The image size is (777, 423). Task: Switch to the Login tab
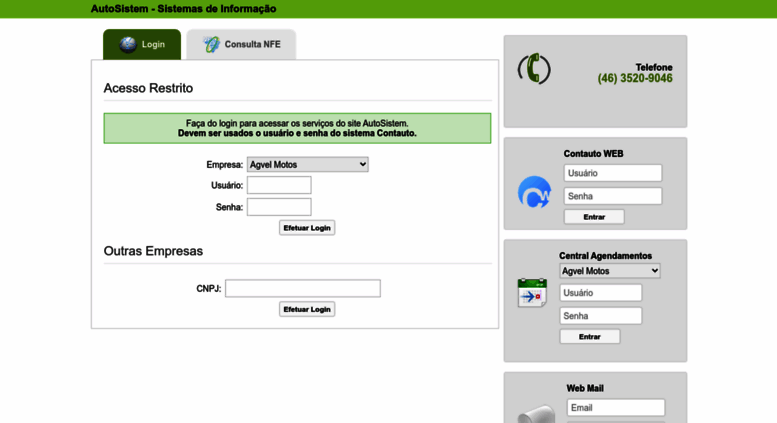[x=142, y=45]
